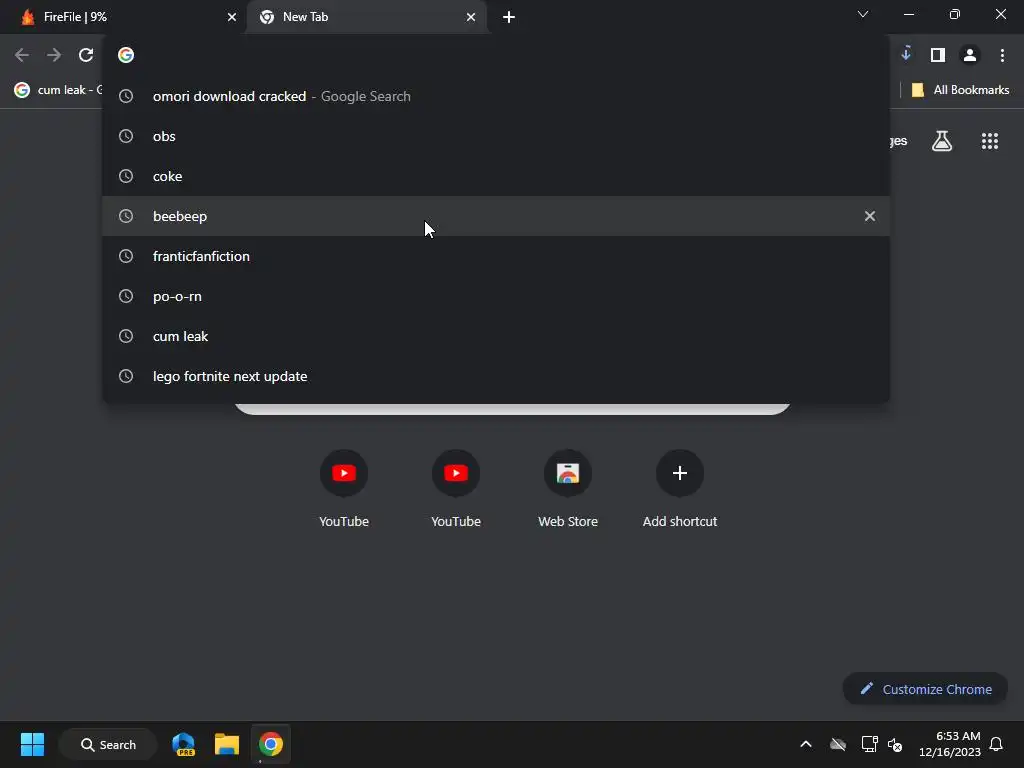Screen dimensions: 1024x768
Task: Click the Customize Chrome button
Action: (925, 689)
